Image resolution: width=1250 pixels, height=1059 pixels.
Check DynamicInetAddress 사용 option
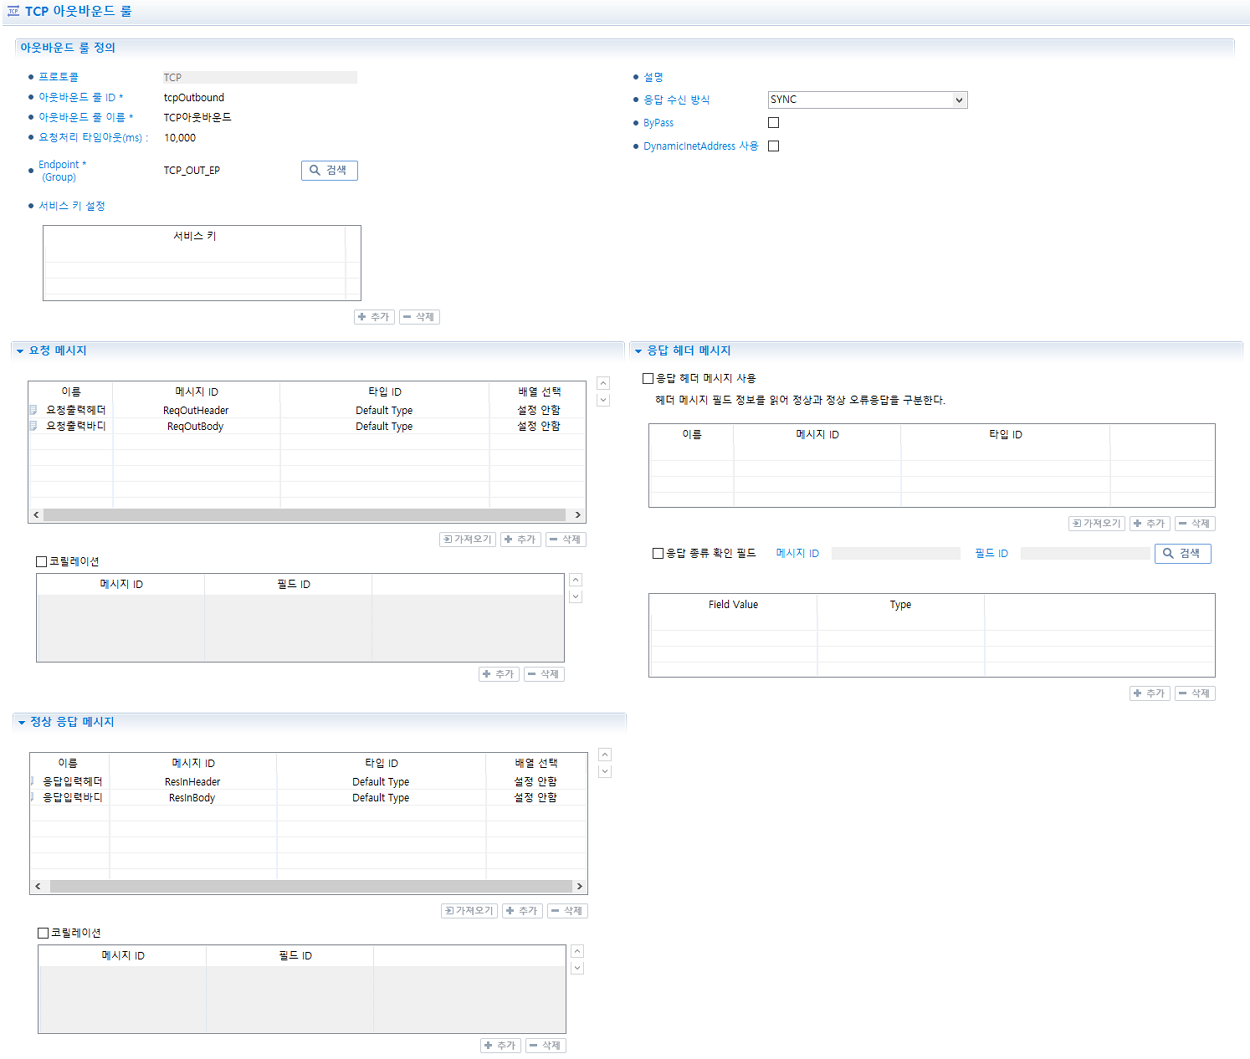[x=774, y=145]
